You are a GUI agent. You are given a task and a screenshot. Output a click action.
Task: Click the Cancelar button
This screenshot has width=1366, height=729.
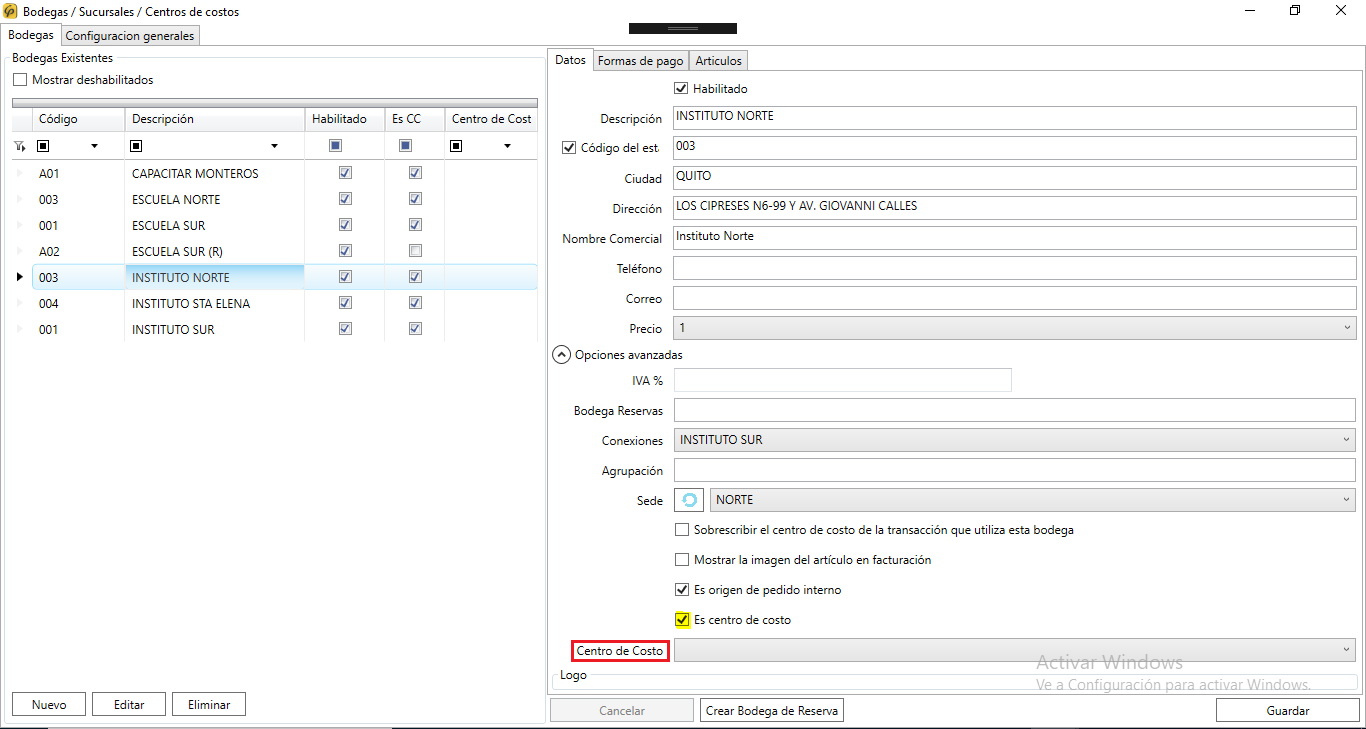pos(622,710)
